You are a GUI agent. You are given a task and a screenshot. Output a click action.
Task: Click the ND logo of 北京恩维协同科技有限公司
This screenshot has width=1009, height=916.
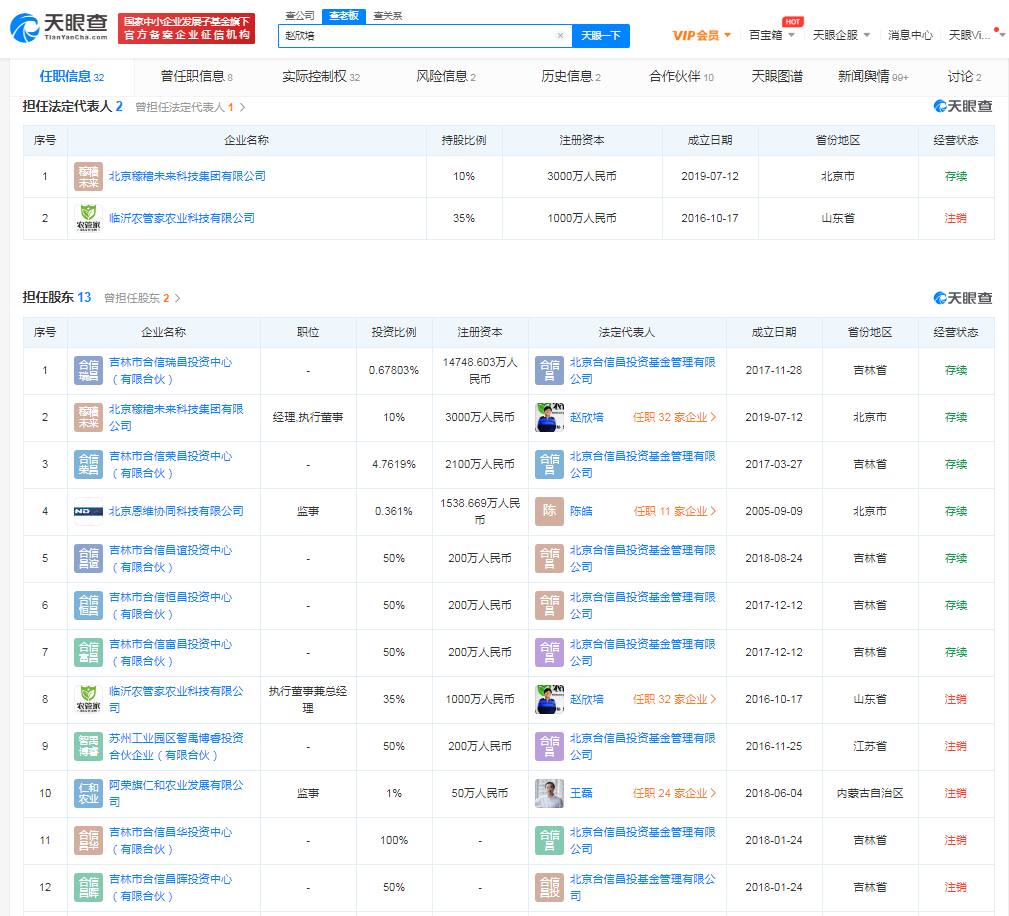(88, 512)
